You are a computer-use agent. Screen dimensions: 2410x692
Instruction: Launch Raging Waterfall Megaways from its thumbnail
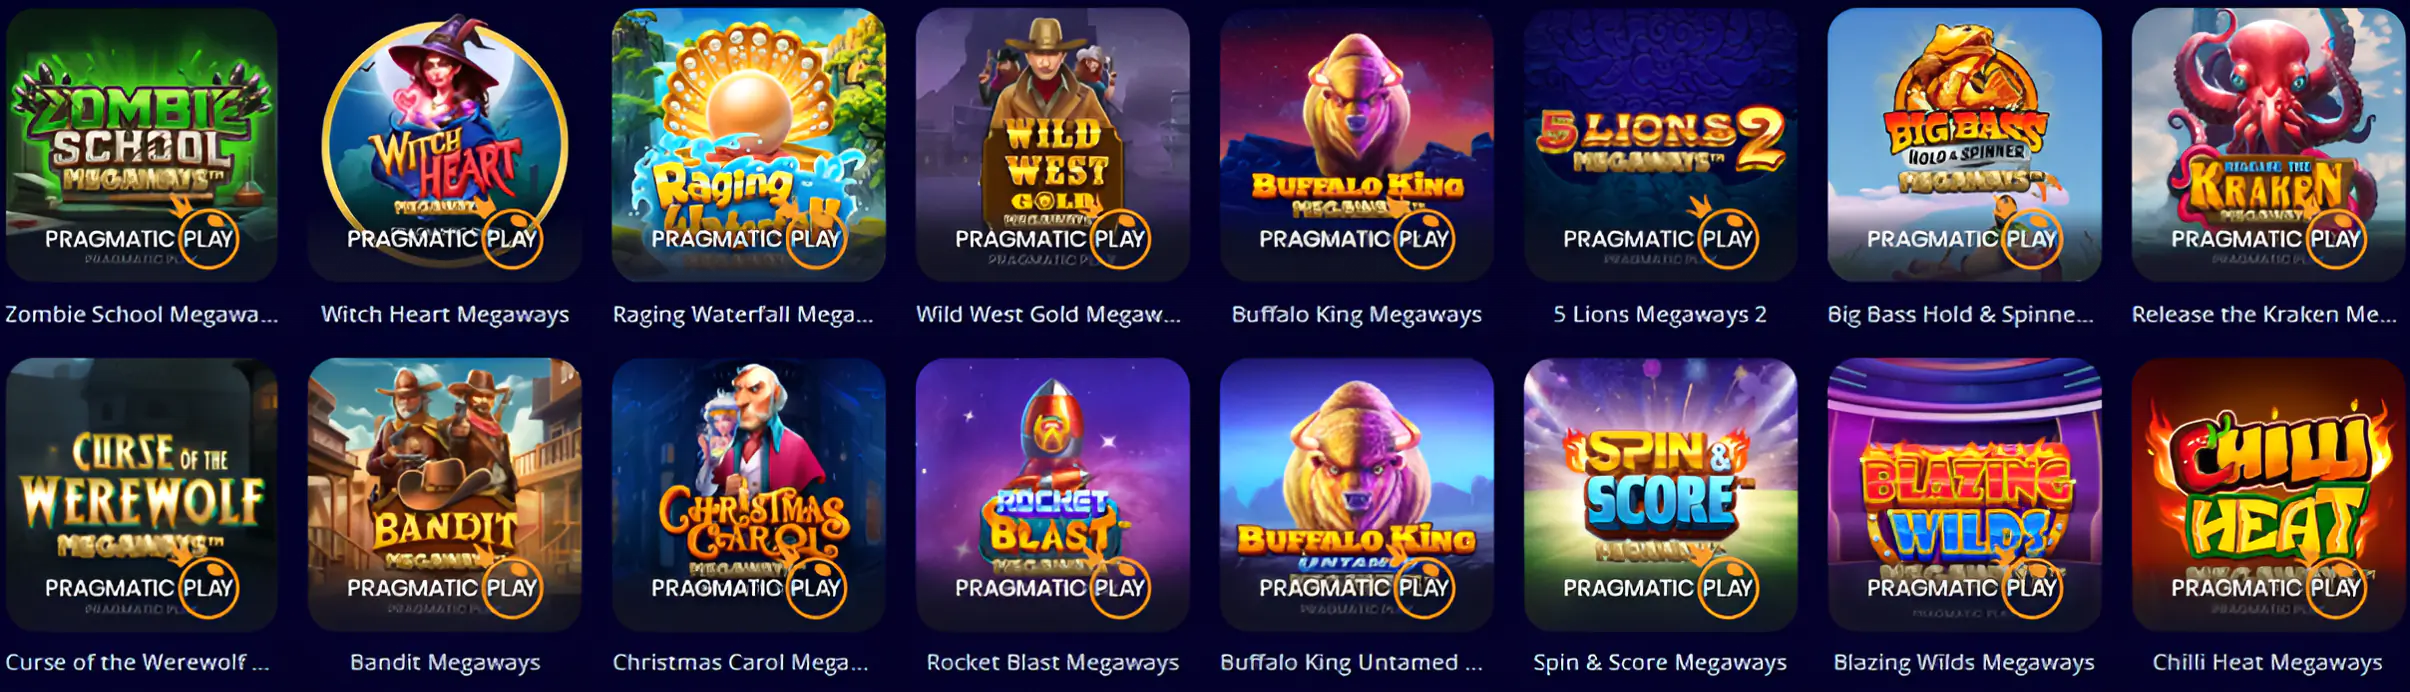click(749, 145)
